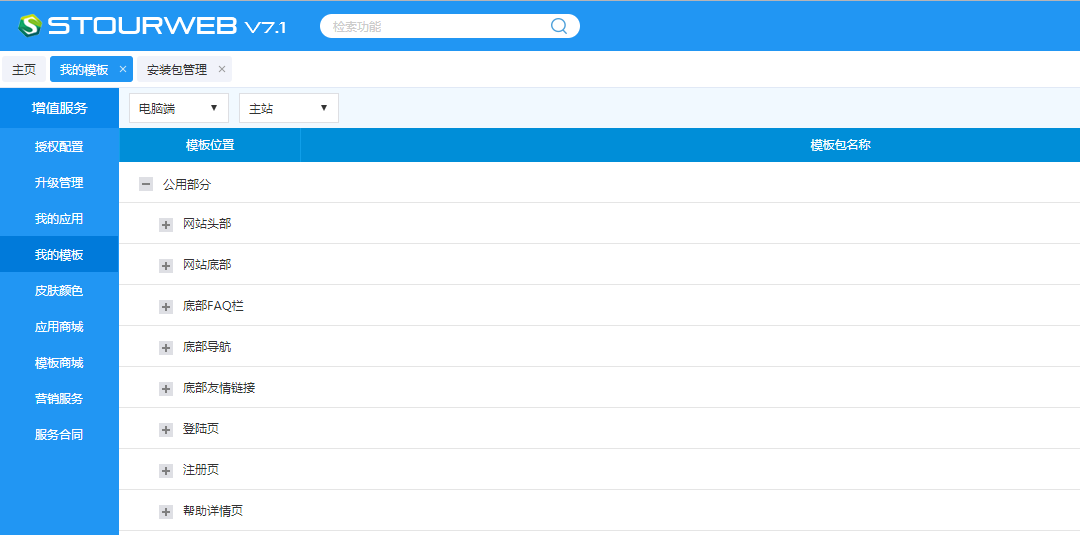
Task: Open 皮肤颜色 settings in sidebar
Action: point(59,291)
